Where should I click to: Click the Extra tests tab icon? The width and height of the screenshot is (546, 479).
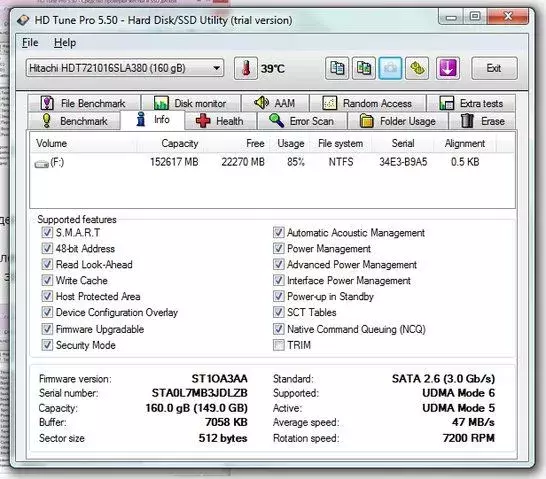click(x=447, y=103)
